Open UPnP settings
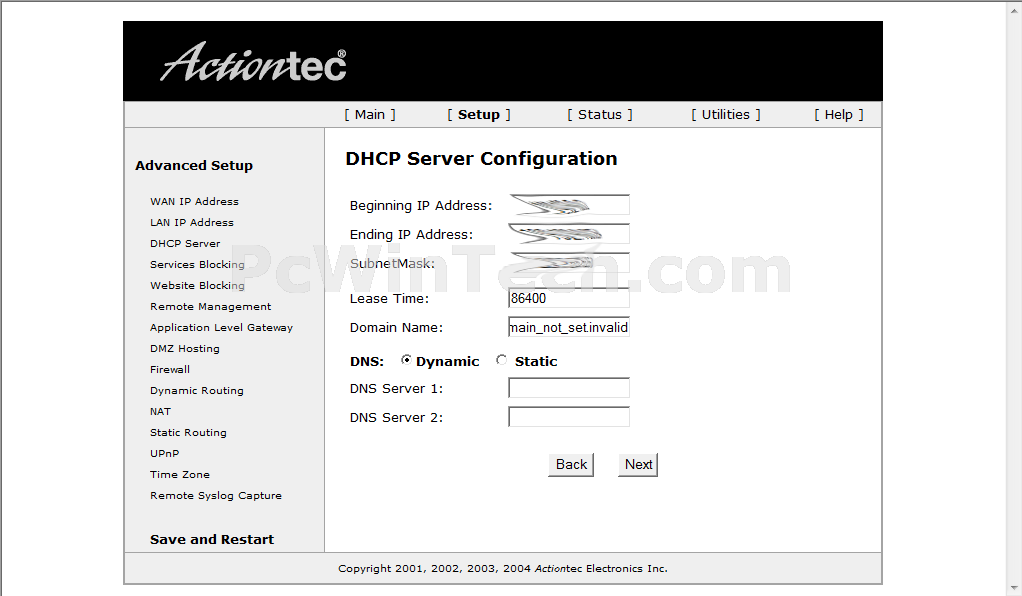This screenshot has width=1022, height=596. coord(164,453)
